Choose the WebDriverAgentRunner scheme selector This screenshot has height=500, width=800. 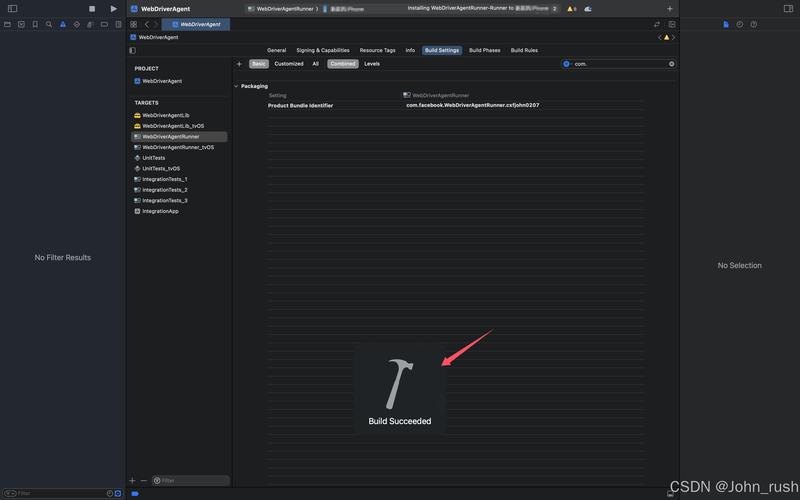283,9
